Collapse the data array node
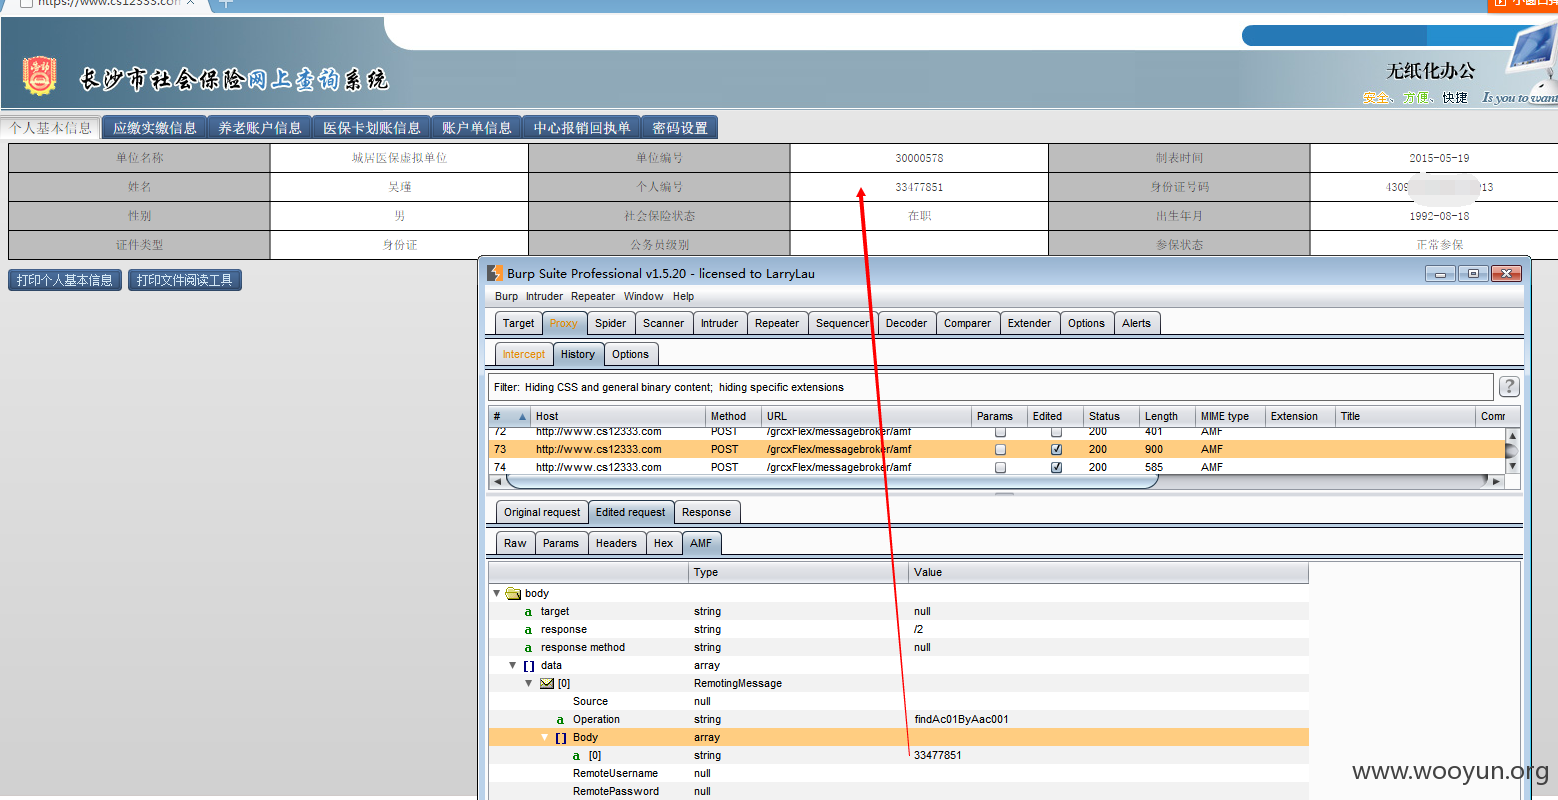The height and width of the screenshot is (800, 1558). pyautogui.click(x=513, y=665)
